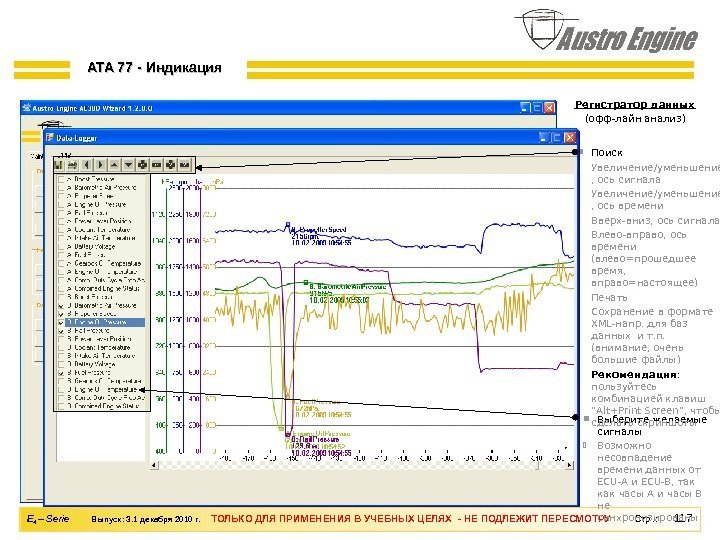Enable A: Fuel Pressure checkbox
This screenshot has height=540, width=720.
pyautogui.click(x=61, y=255)
